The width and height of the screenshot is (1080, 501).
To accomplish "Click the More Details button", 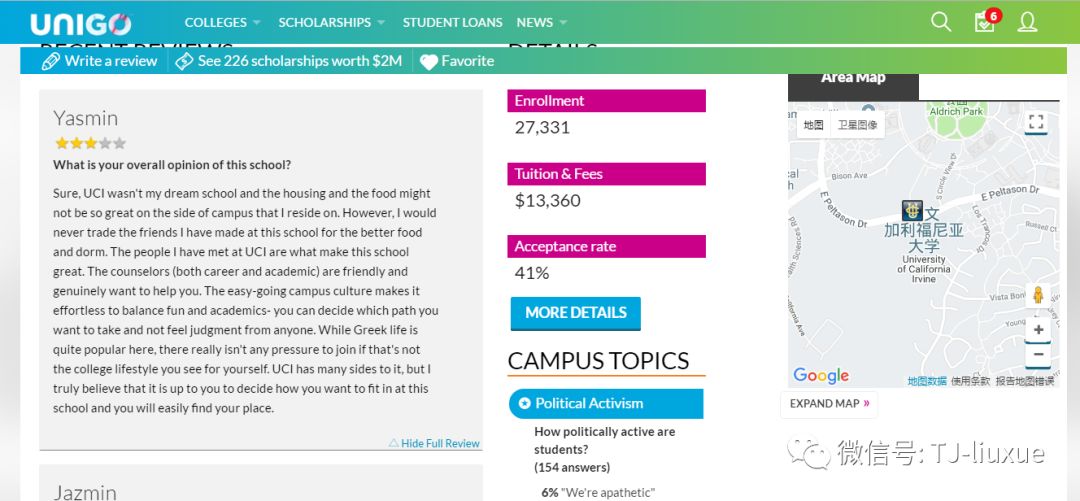I will point(576,313).
